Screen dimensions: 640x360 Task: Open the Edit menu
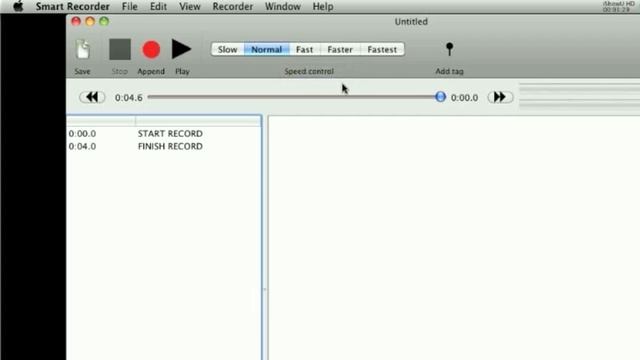[158, 7]
